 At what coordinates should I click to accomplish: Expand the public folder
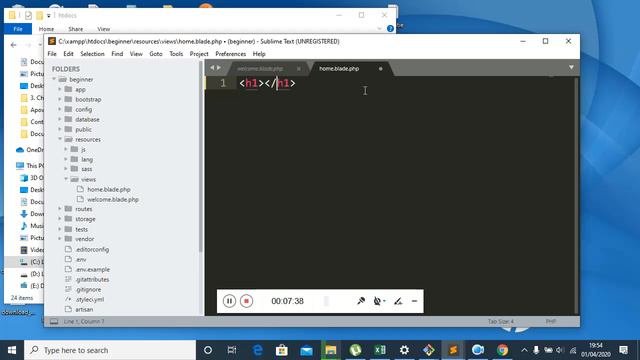tap(60, 129)
